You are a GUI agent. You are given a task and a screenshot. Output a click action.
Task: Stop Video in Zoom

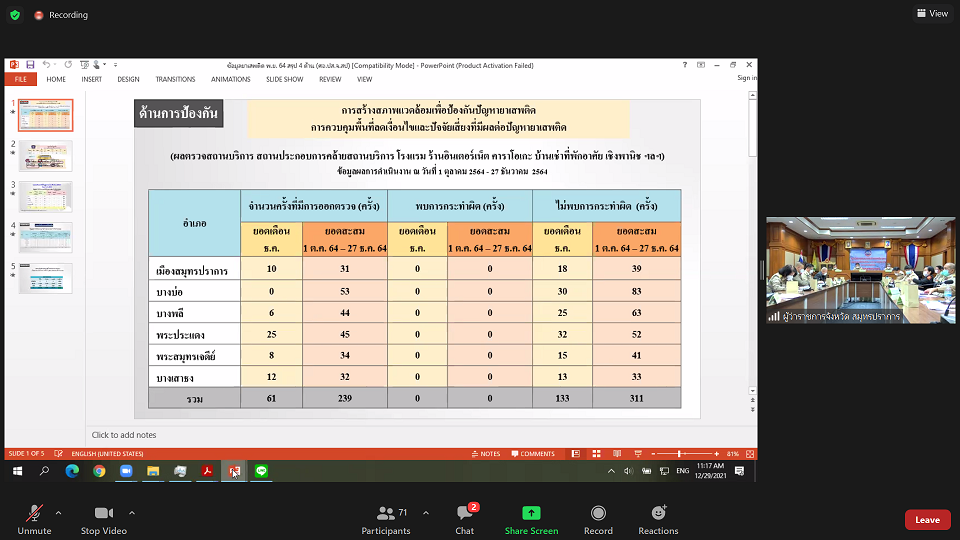[x=103, y=520]
